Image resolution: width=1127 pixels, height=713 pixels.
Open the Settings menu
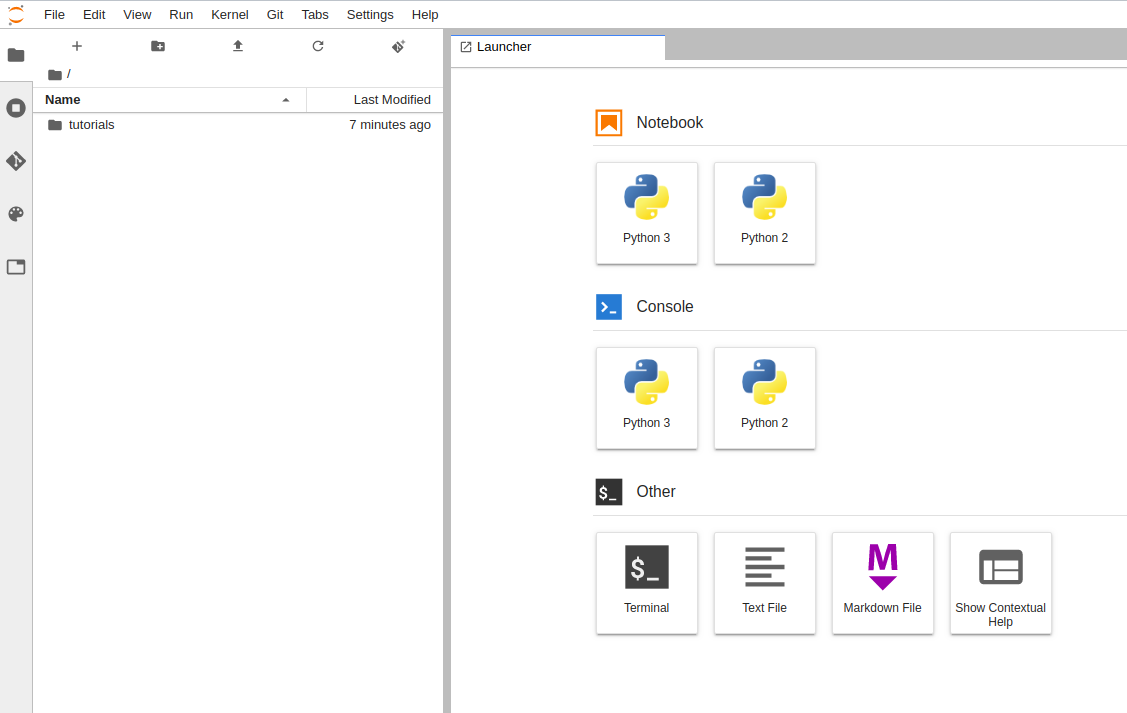[x=370, y=14]
